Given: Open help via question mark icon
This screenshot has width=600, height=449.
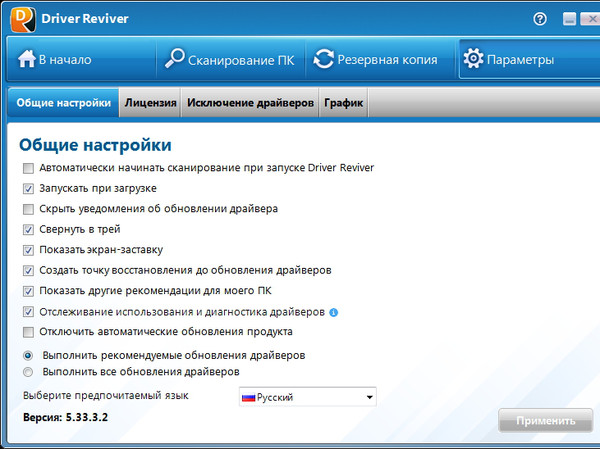Looking at the screenshot, I should click(540, 19).
